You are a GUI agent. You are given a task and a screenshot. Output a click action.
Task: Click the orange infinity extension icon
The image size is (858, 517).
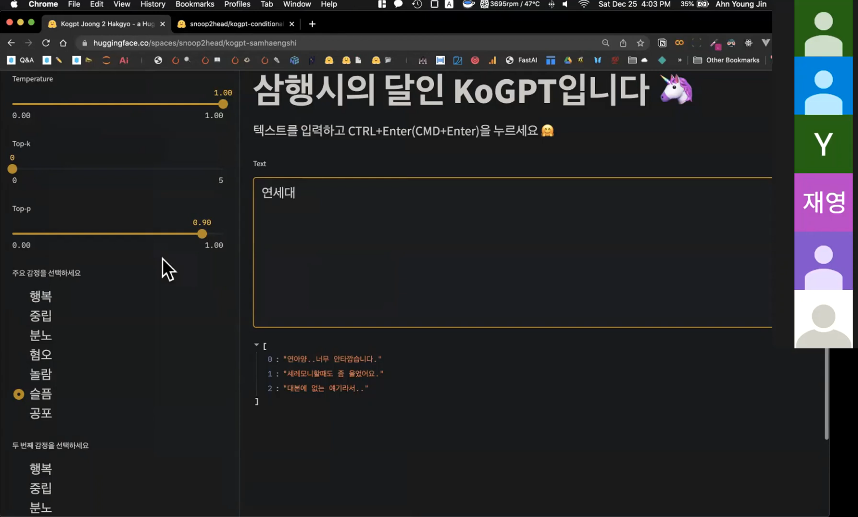coord(679,43)
